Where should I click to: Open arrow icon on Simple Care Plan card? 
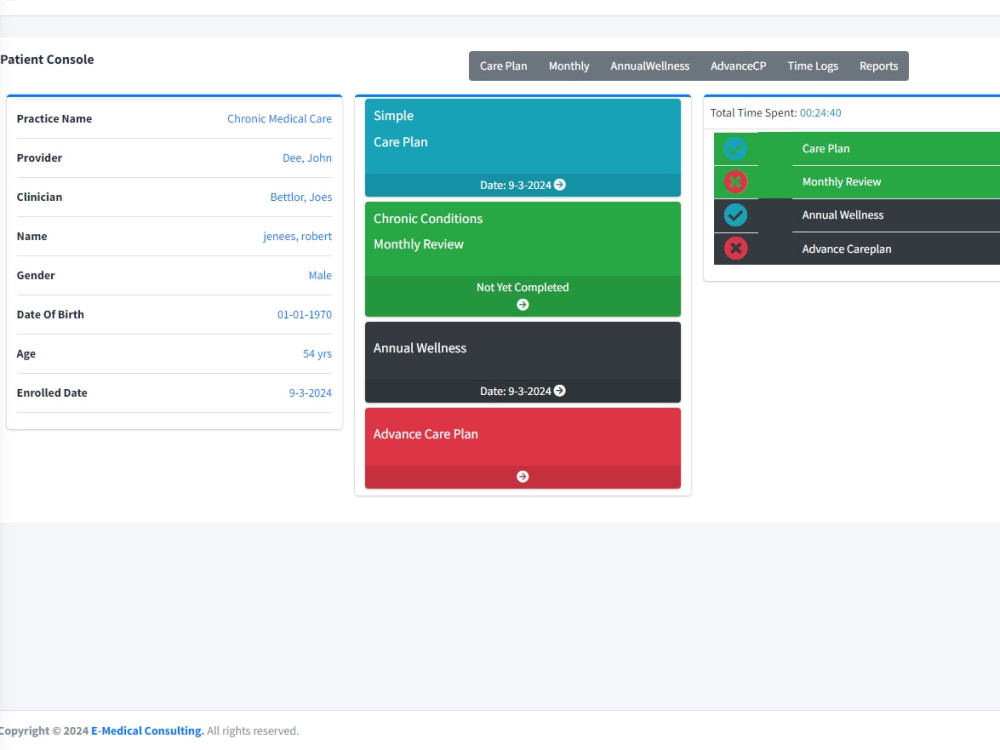(559, 184)
